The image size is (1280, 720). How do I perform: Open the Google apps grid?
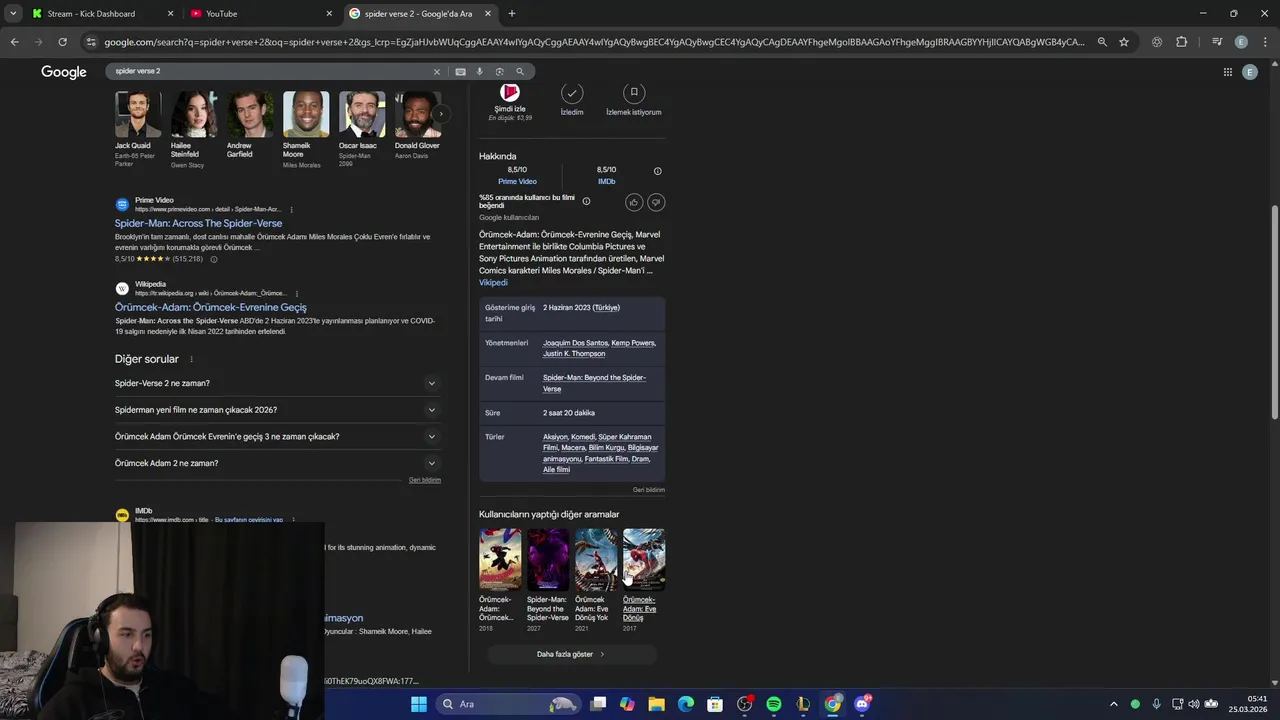point(1227,72)
